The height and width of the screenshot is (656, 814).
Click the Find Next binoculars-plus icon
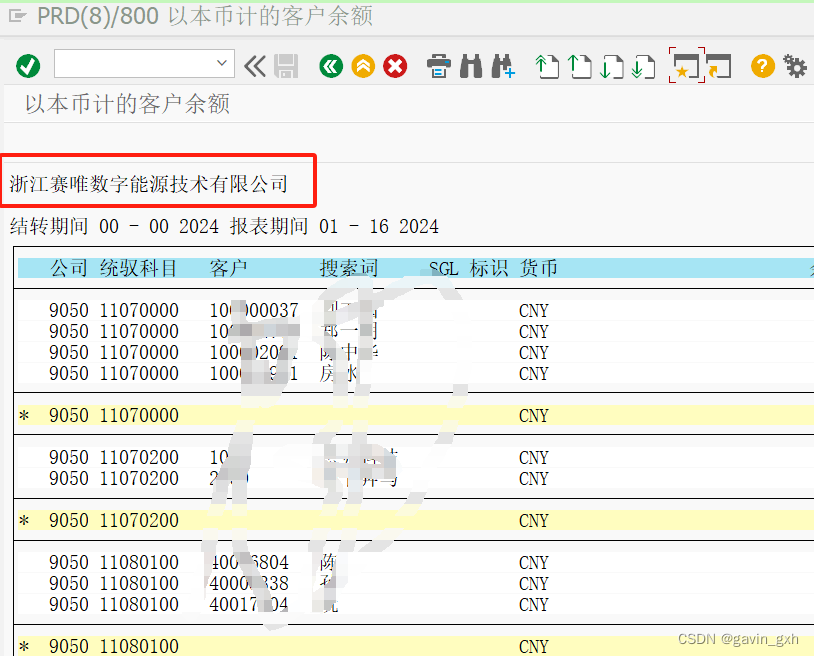pos(503,66)
